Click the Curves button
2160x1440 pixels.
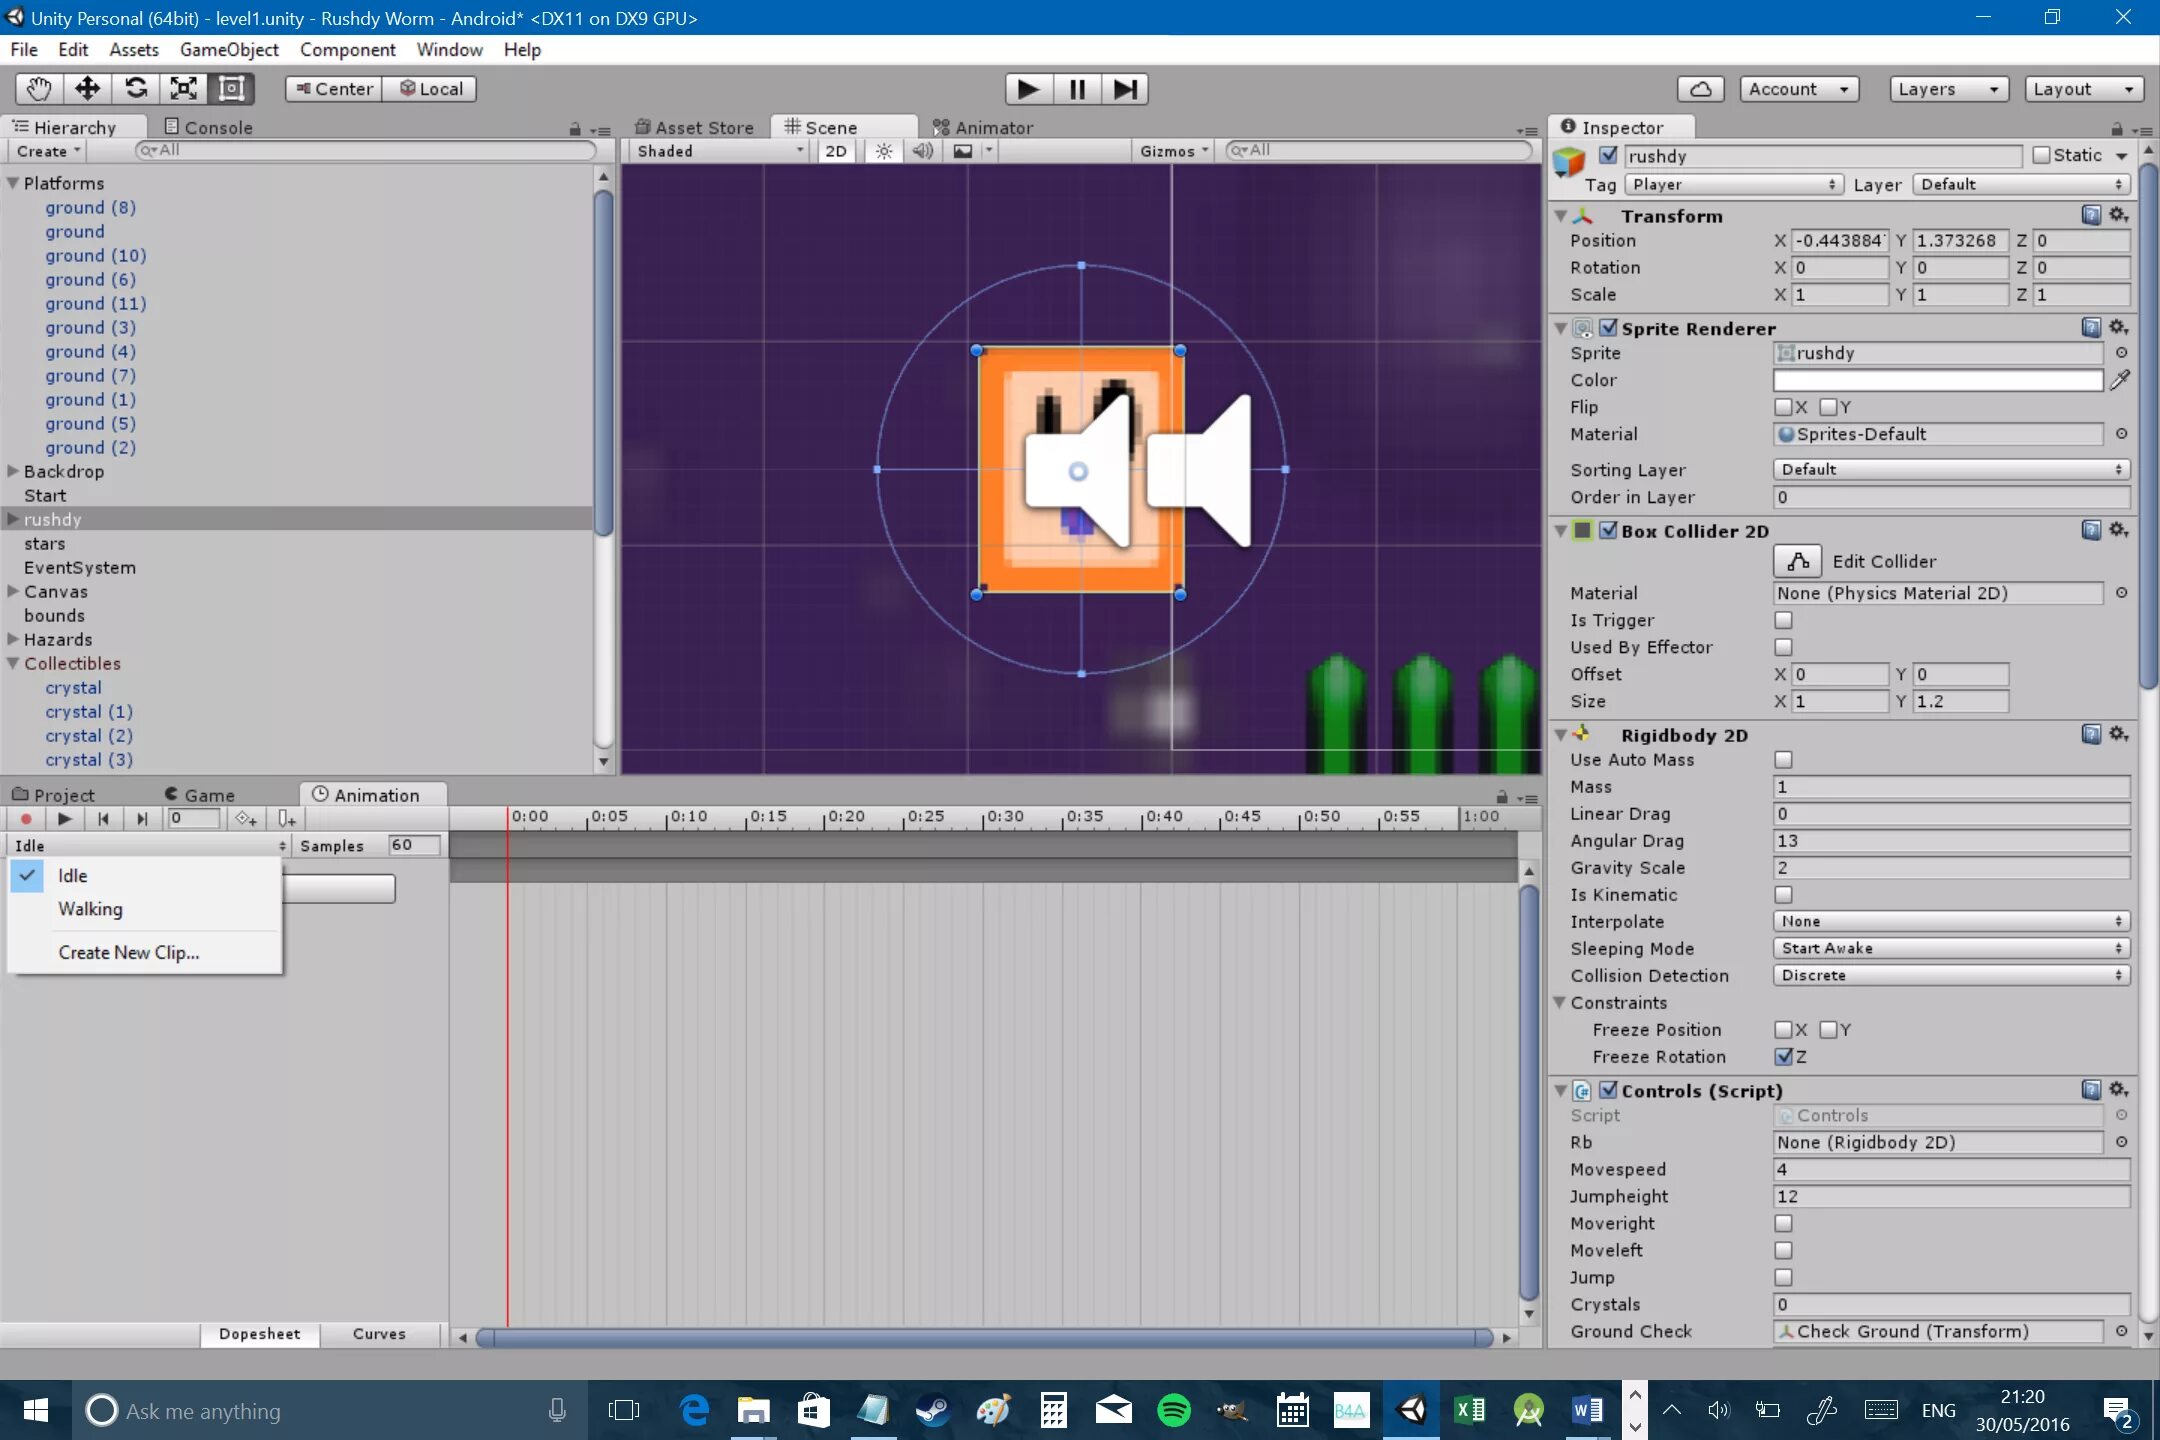point(379,1334)
